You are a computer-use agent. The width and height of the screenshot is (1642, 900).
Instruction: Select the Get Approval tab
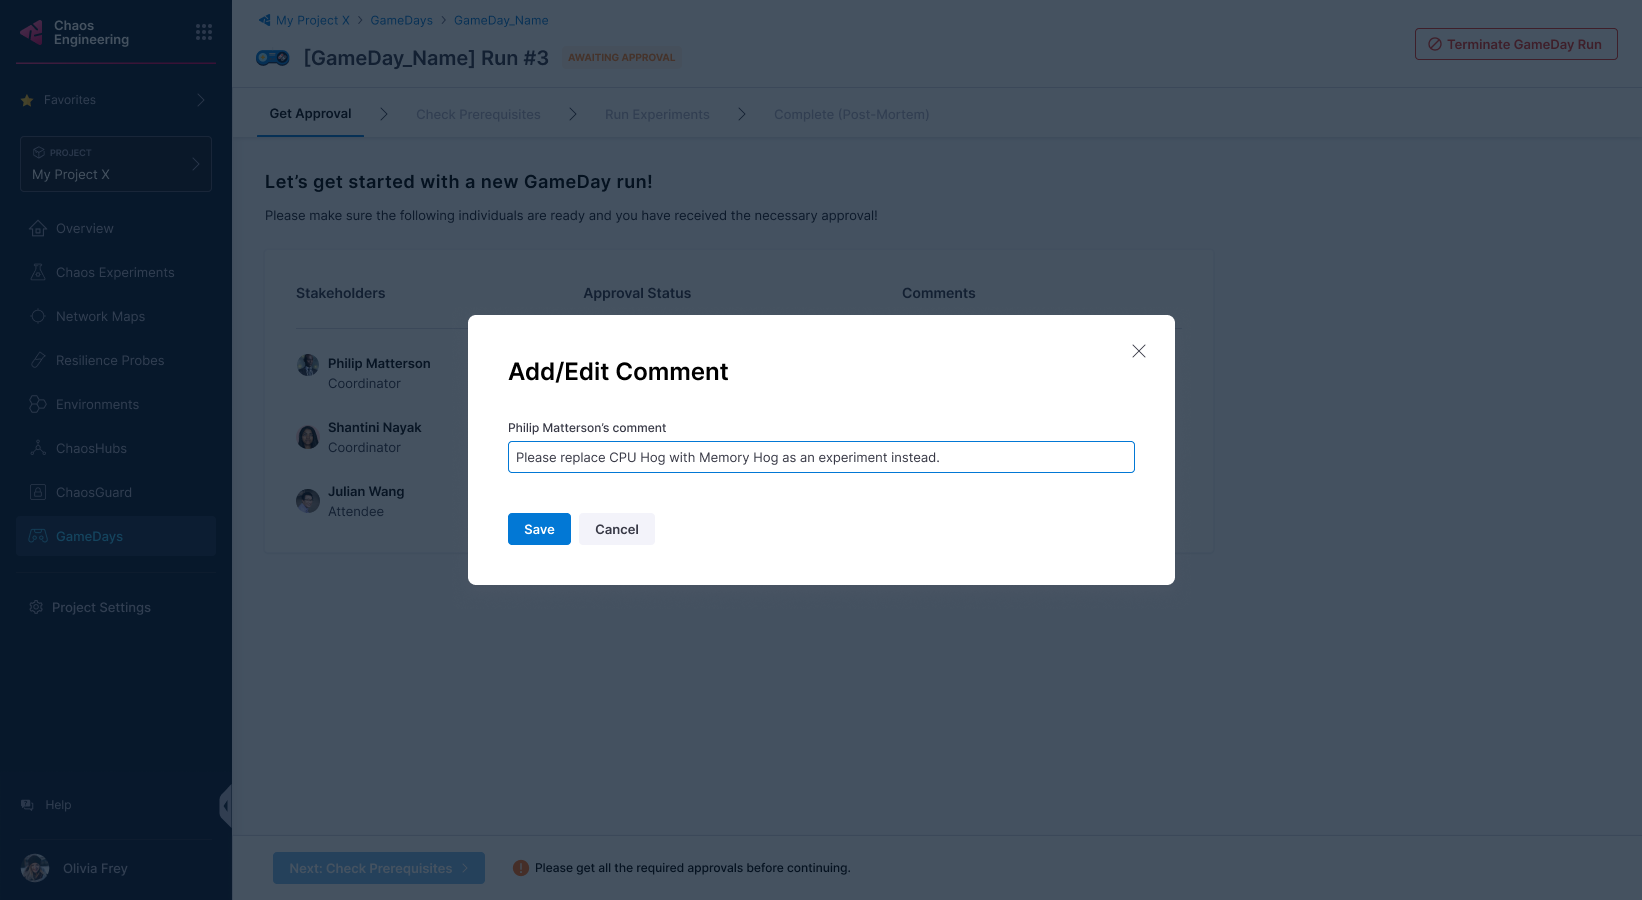310,114
